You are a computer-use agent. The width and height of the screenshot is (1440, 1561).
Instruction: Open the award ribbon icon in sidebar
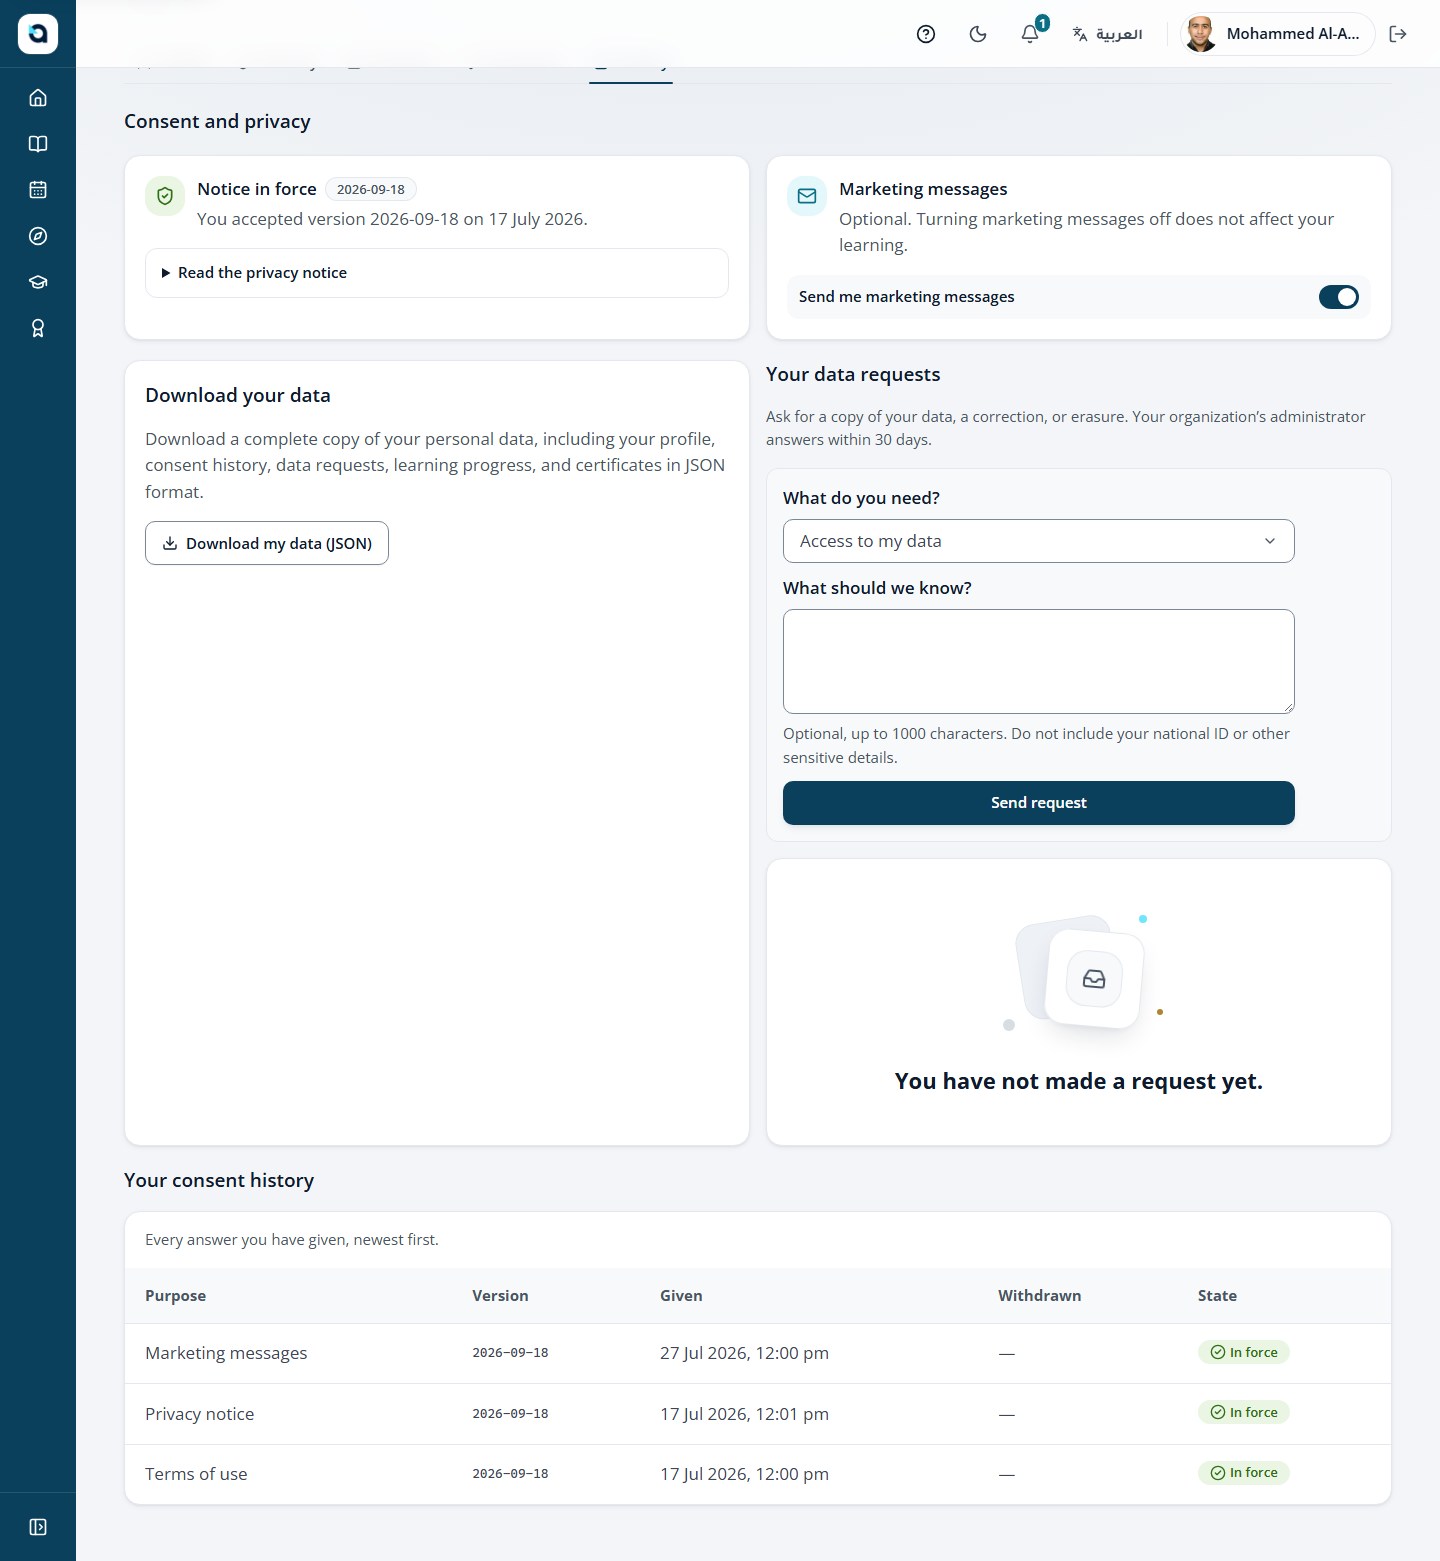[38, 328]
